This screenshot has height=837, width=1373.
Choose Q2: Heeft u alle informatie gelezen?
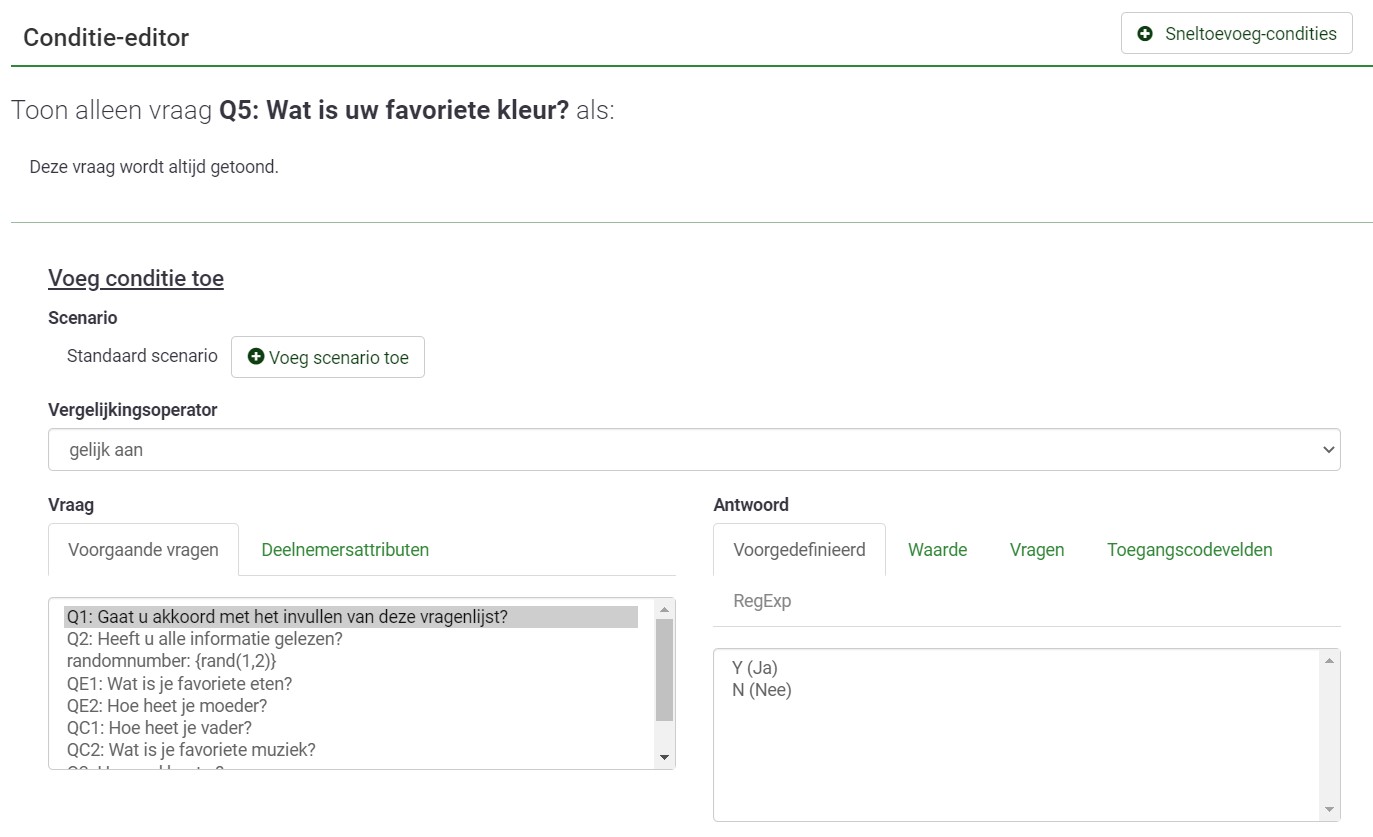[205, 639]
